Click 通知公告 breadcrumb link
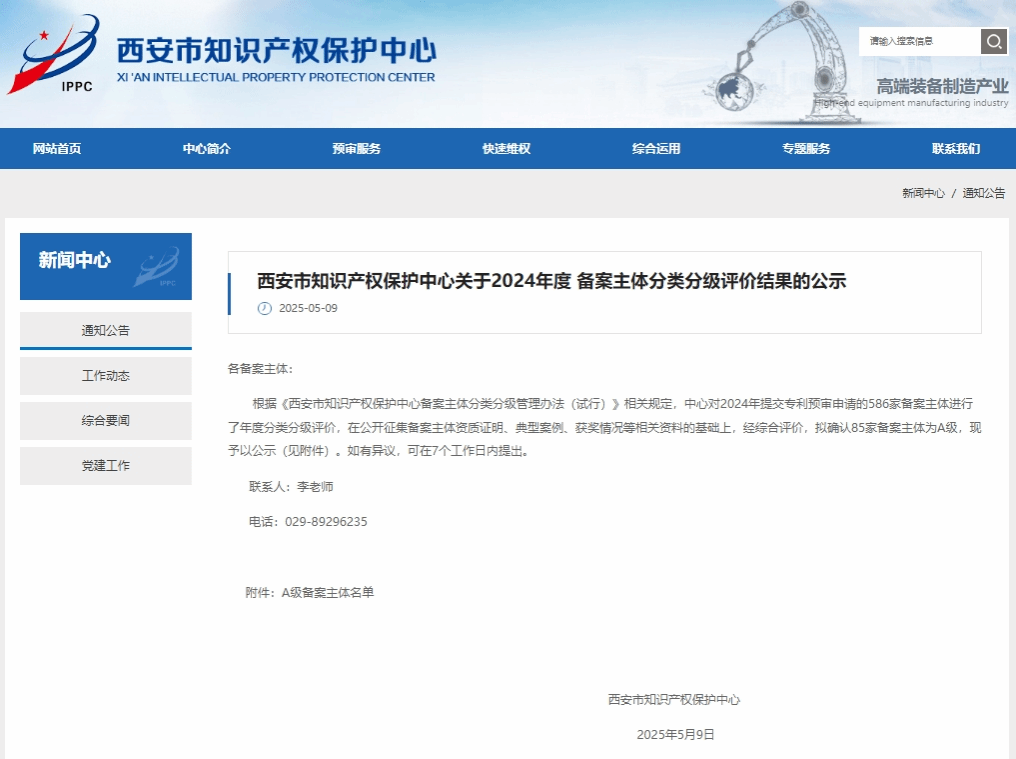This screenshot has width=1016, height=759. click(x=984, y=193)
